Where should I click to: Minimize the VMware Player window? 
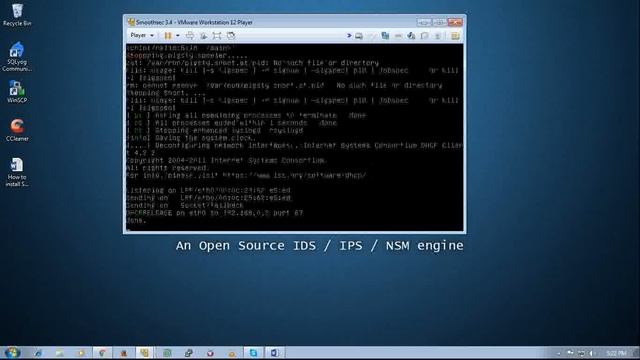click(424, 22)
